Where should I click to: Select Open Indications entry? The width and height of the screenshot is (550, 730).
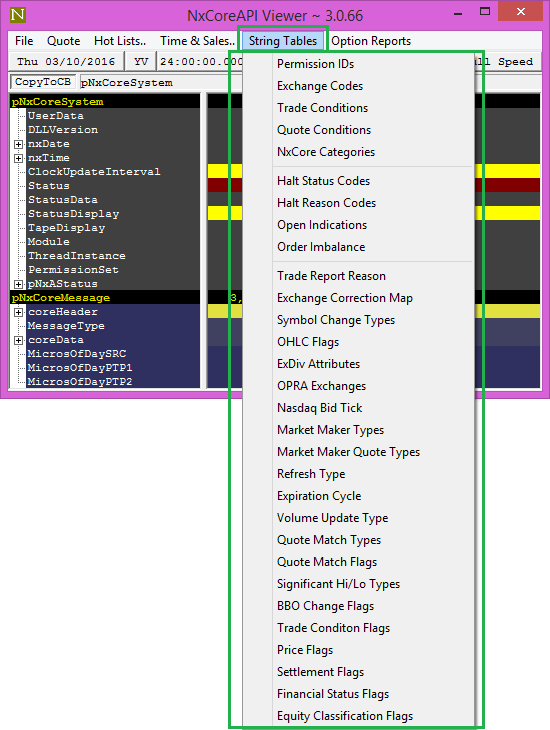pos(322,225)
